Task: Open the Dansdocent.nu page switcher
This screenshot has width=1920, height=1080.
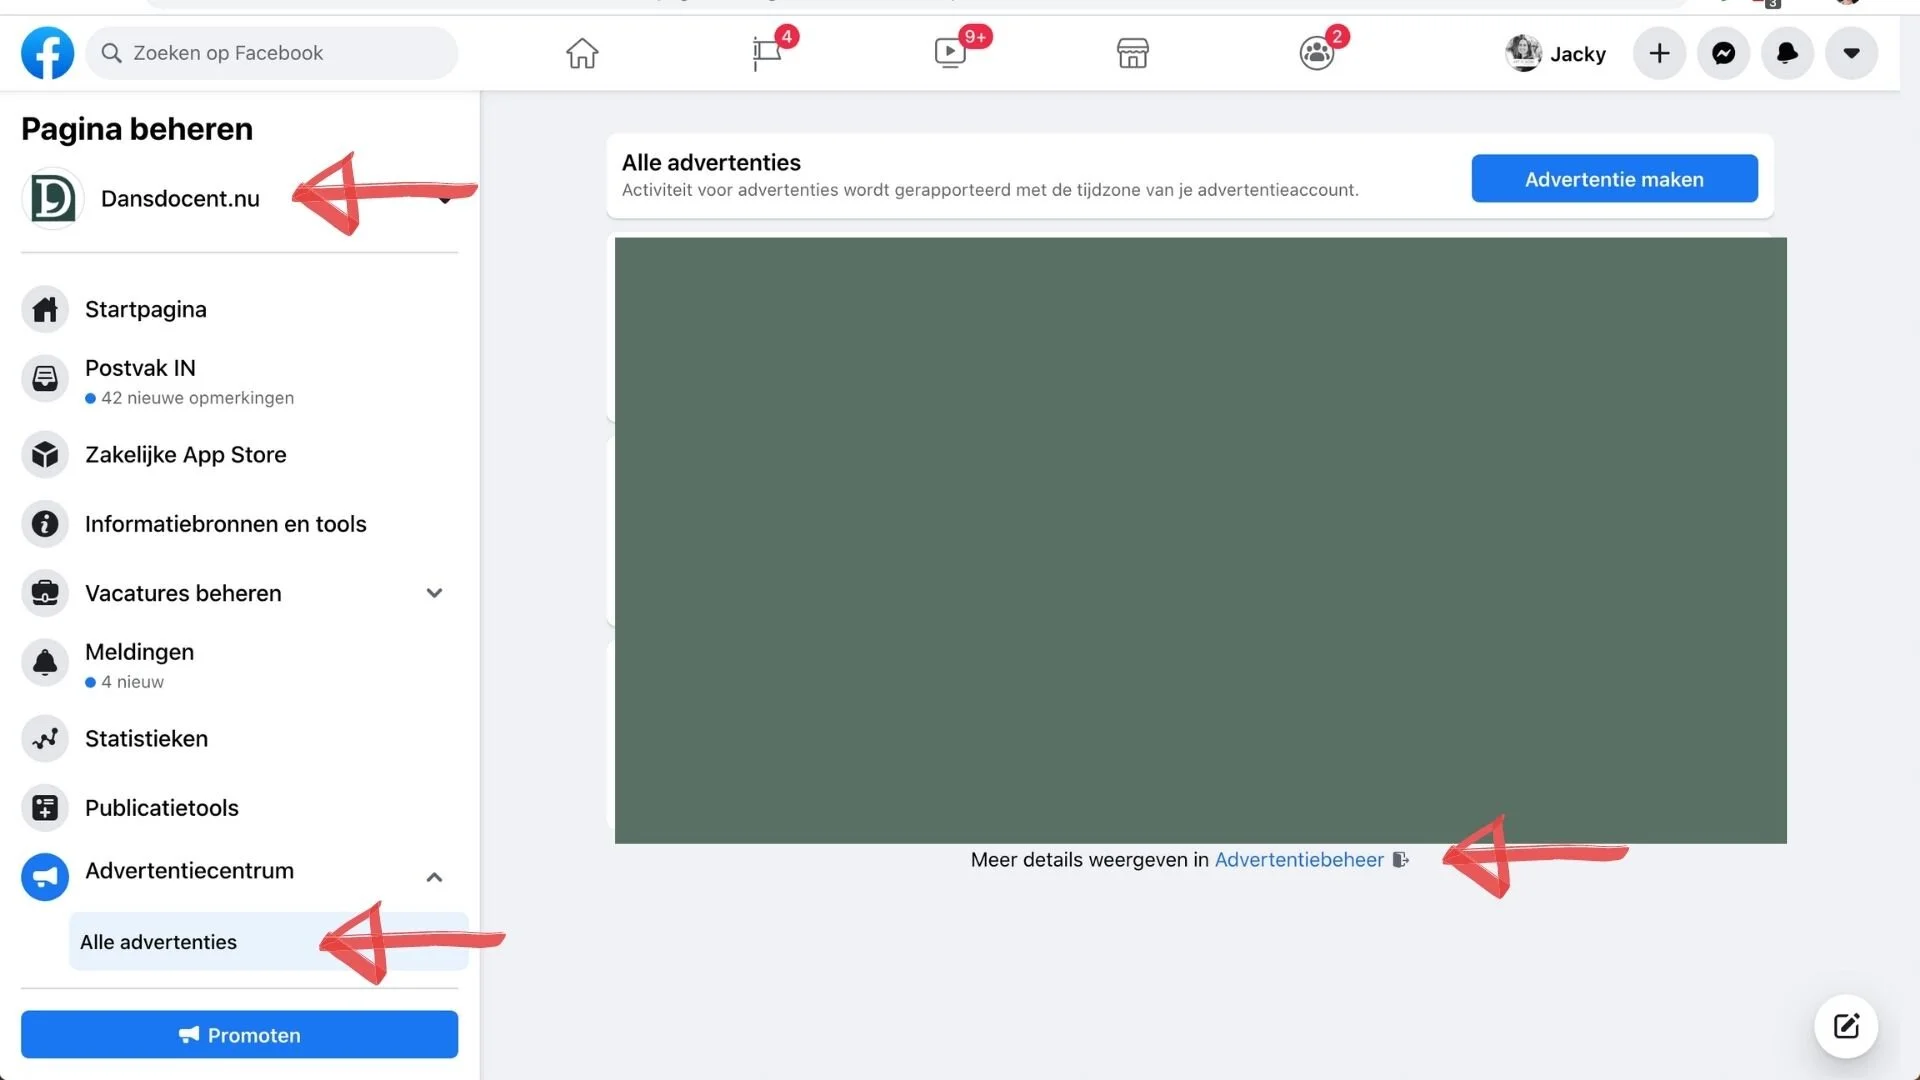Action: (x=180, y=199)
